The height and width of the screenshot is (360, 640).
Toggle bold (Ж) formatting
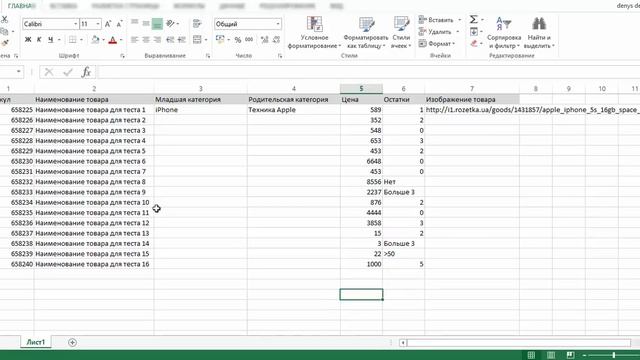coord(28,40)
